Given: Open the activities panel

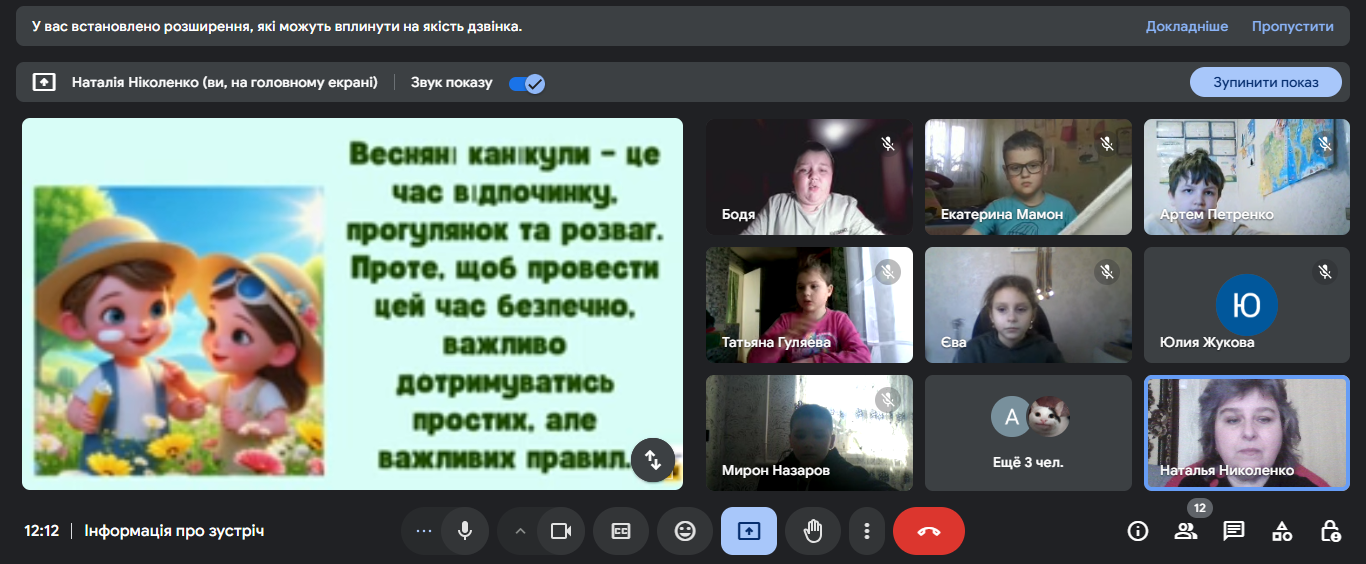Looking at the screenshot, I should (x=1282, y=531).
